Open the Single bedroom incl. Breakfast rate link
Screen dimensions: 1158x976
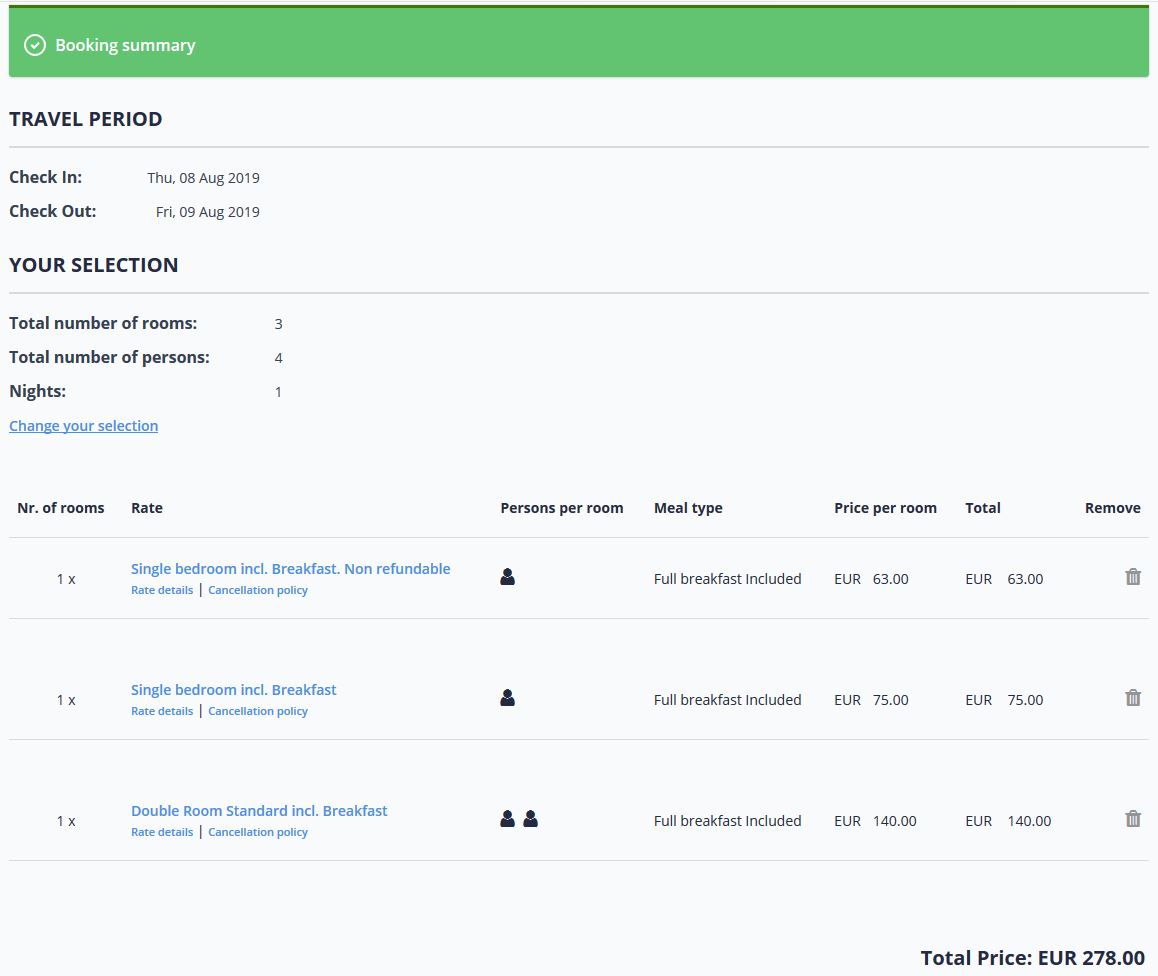[233, 690]
